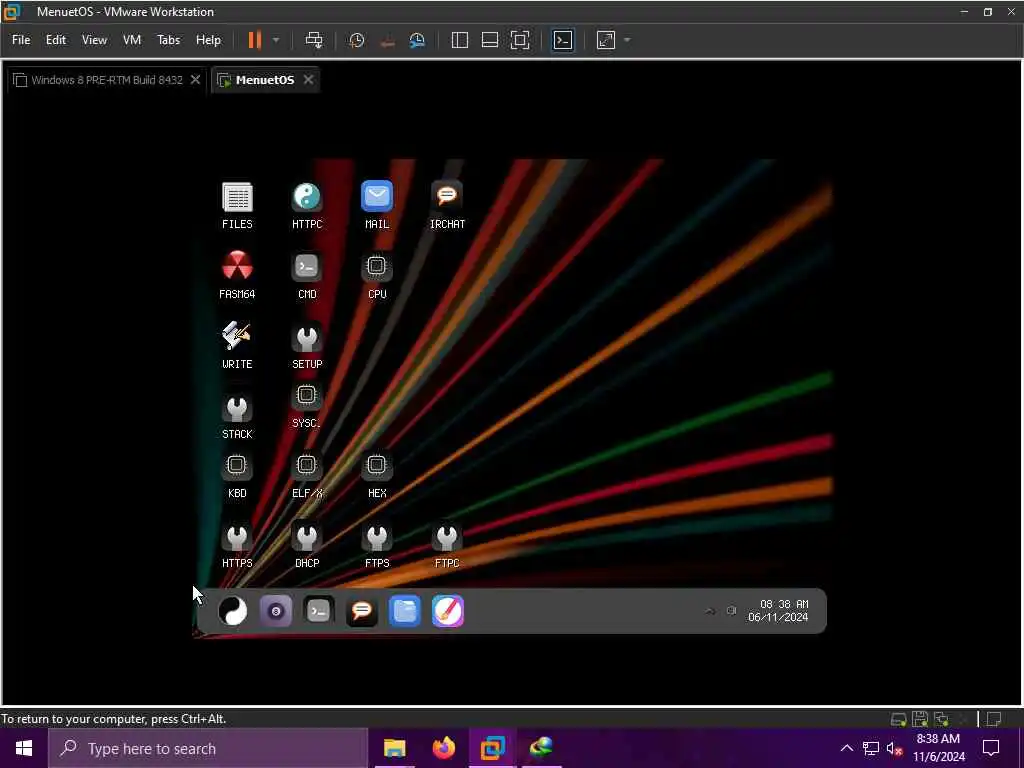The image size is (1024, 768).
Task: Click the chat bubble icon in the dock
Action: click(362, 611)
